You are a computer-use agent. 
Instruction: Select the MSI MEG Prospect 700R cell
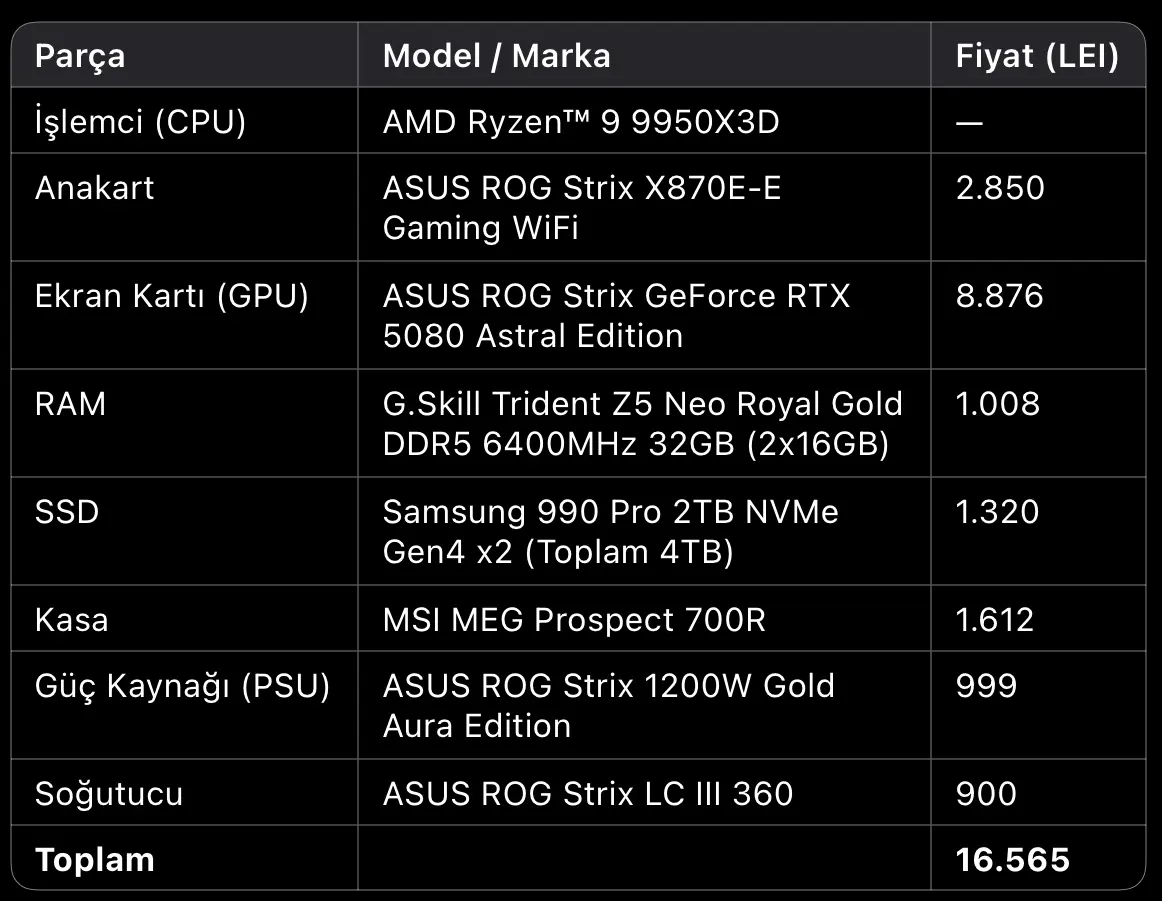[574, 619]
